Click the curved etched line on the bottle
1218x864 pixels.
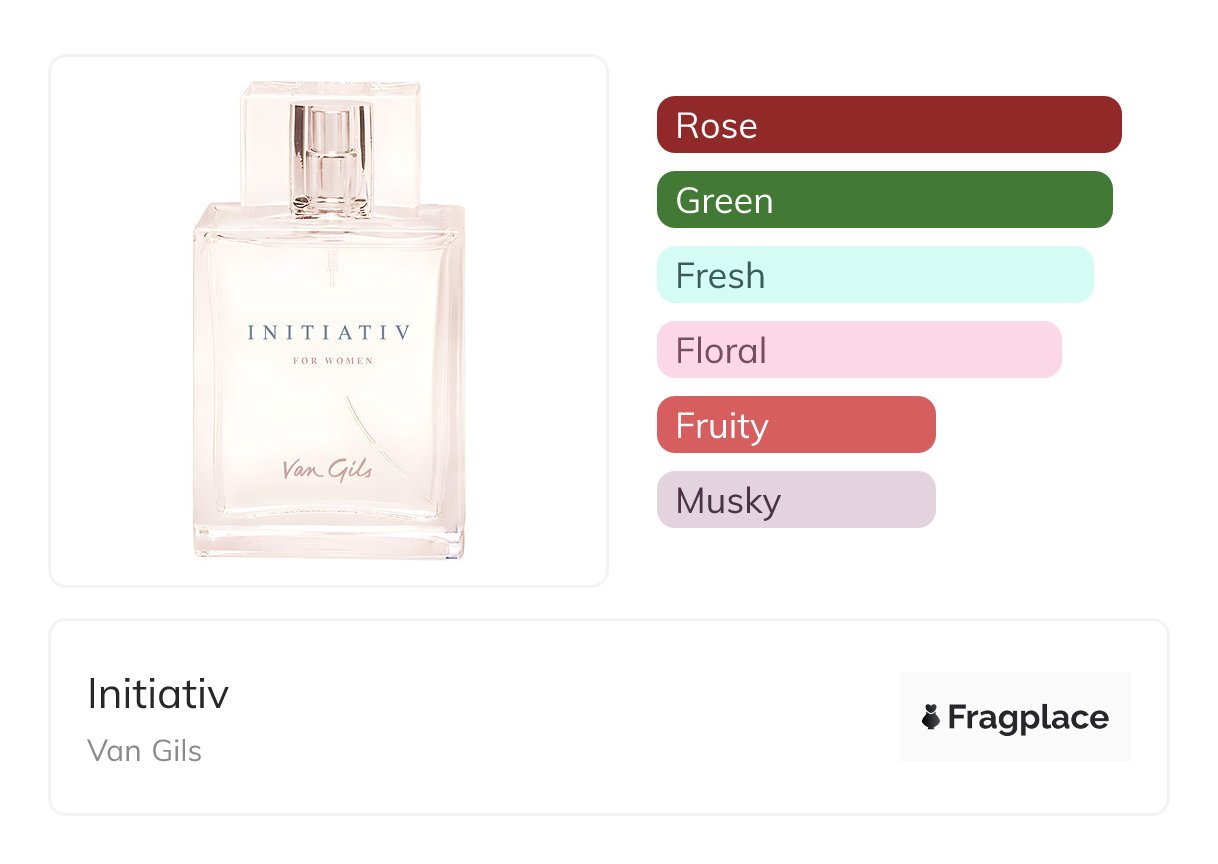pos(372,430)
